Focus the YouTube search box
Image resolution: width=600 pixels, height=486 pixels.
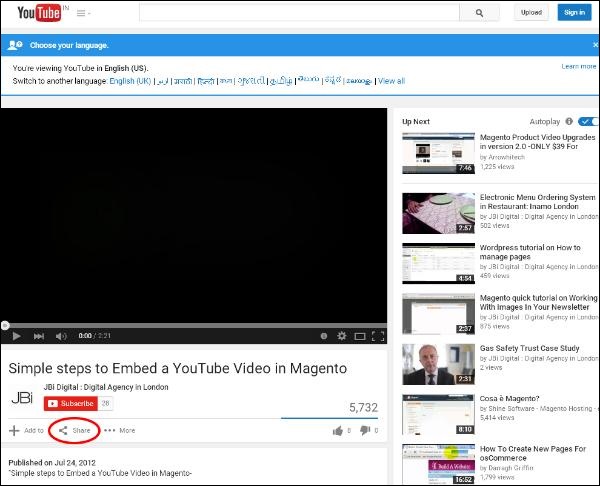pyautogui.click(x=299, y=13)
